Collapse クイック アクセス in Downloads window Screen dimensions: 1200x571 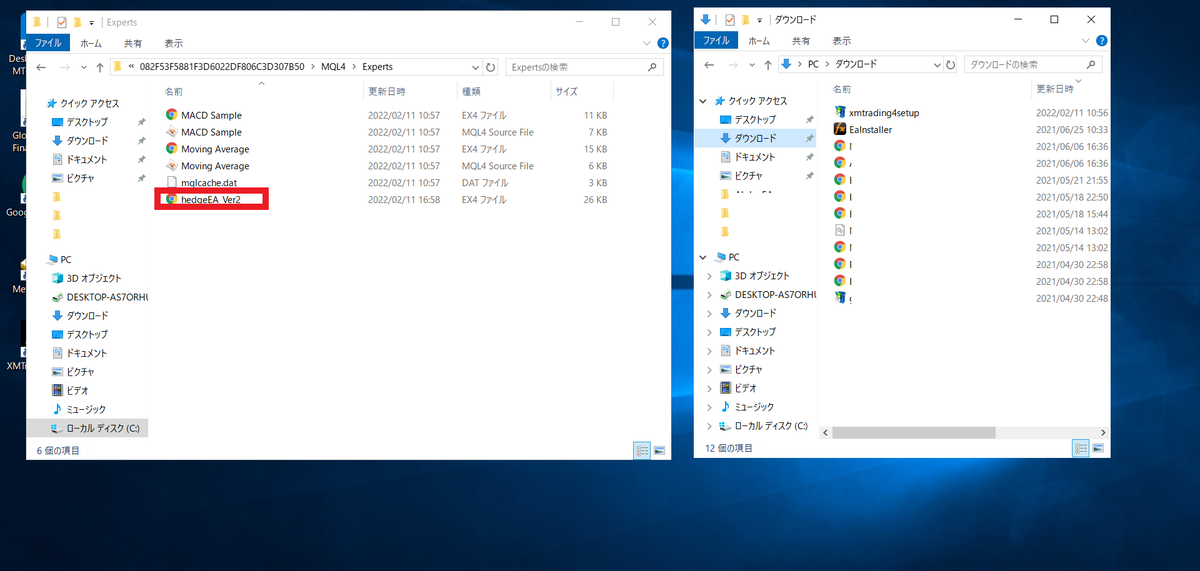coord(705,101)
